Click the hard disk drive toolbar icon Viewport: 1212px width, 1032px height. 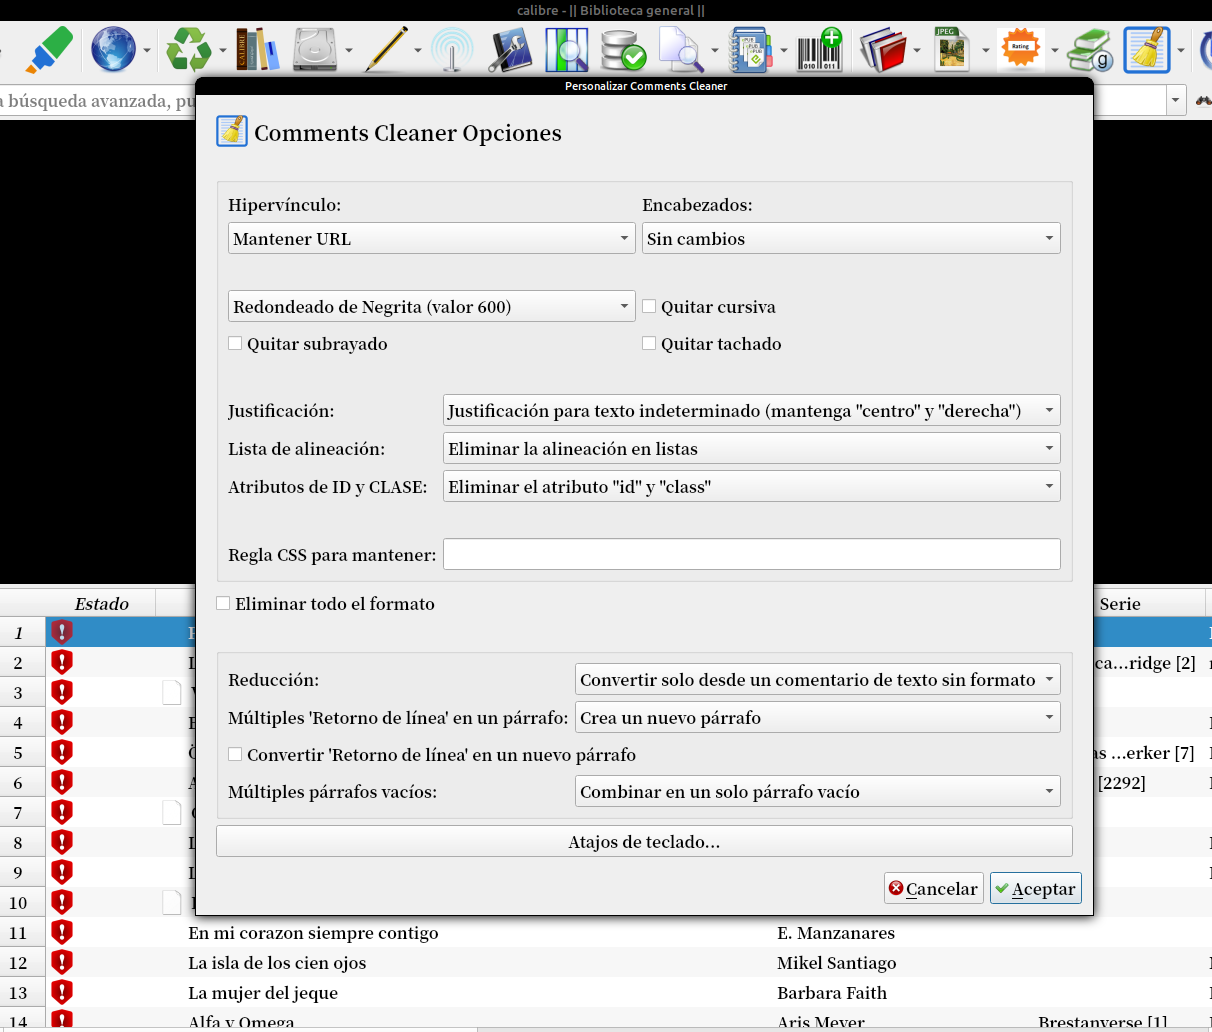pos(315,49)
